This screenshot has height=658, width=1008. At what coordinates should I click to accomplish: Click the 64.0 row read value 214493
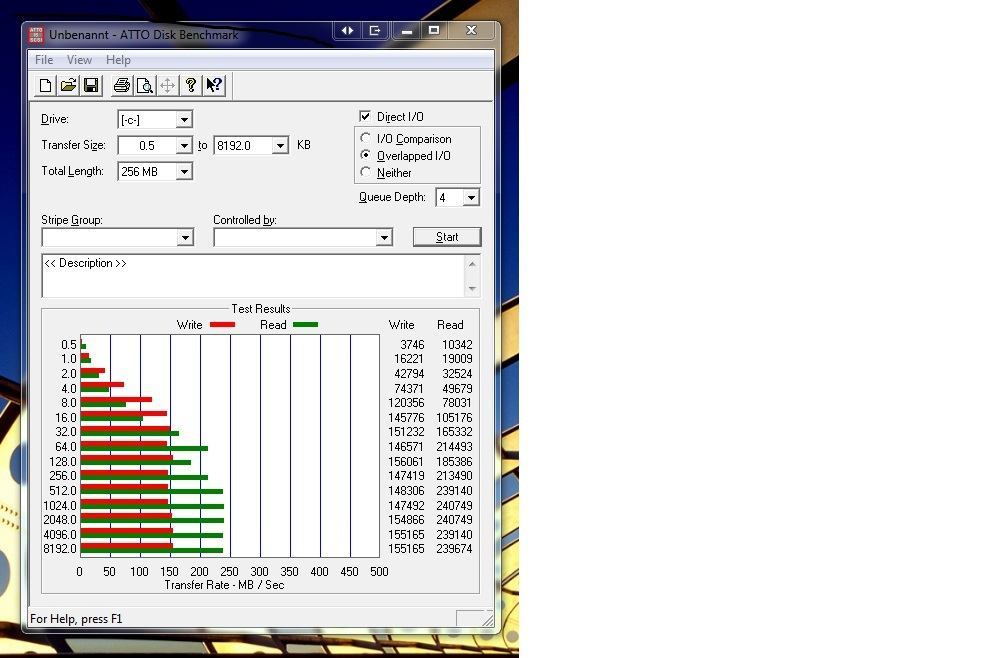click(x=454, y=447)
